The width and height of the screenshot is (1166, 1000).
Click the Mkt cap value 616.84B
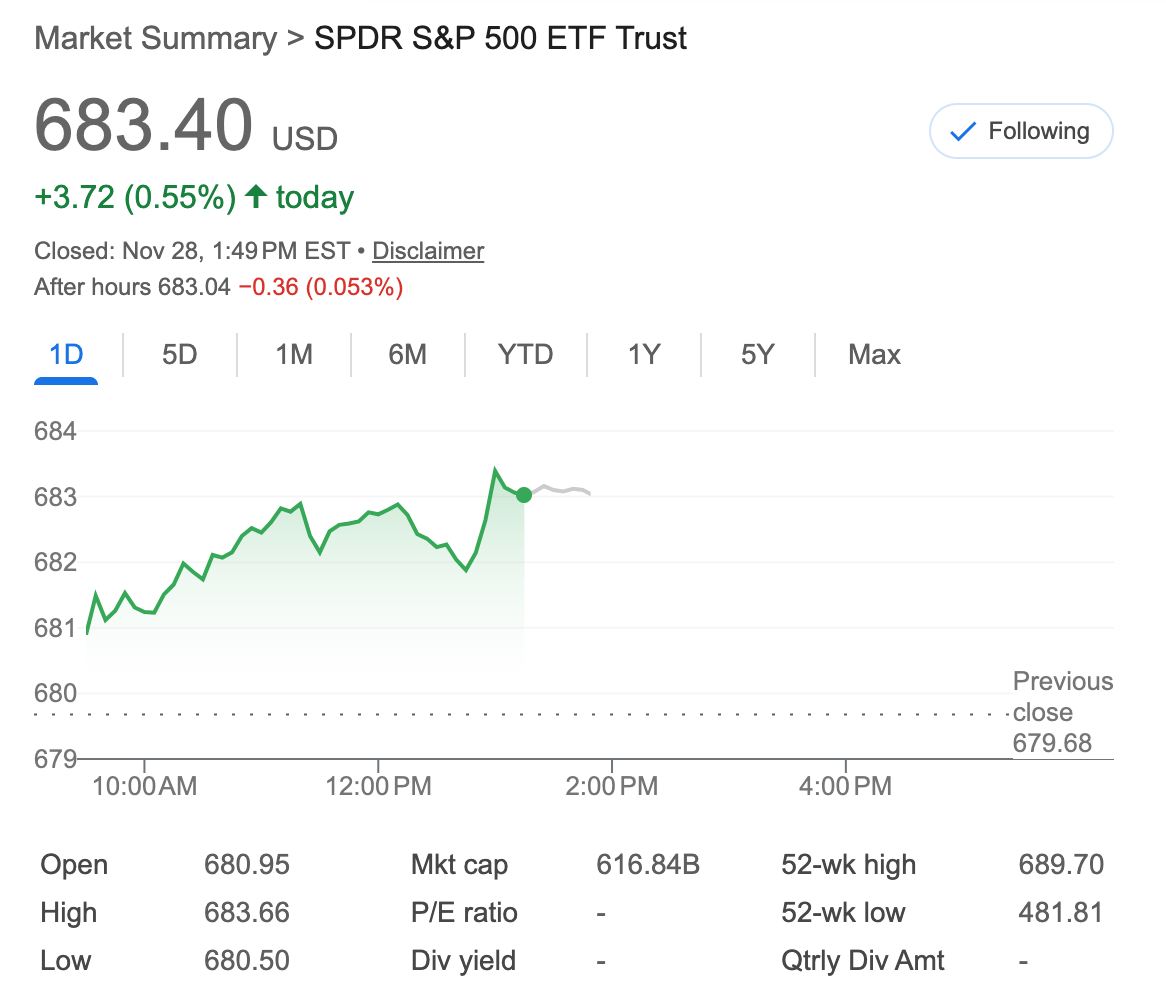647,865
